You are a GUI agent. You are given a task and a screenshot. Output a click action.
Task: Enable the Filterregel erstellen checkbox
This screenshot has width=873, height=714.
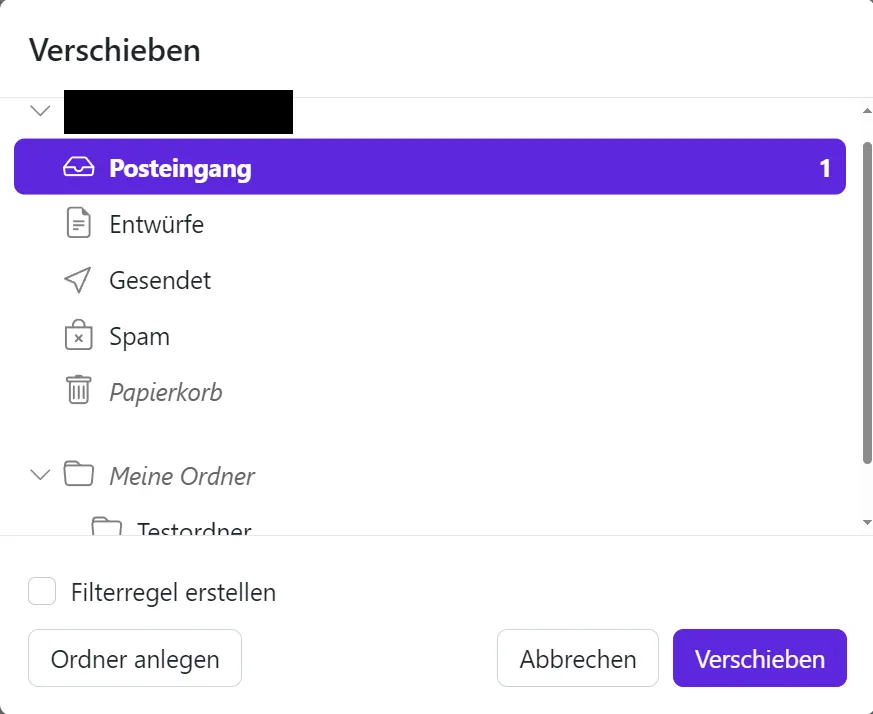[42, 591]
